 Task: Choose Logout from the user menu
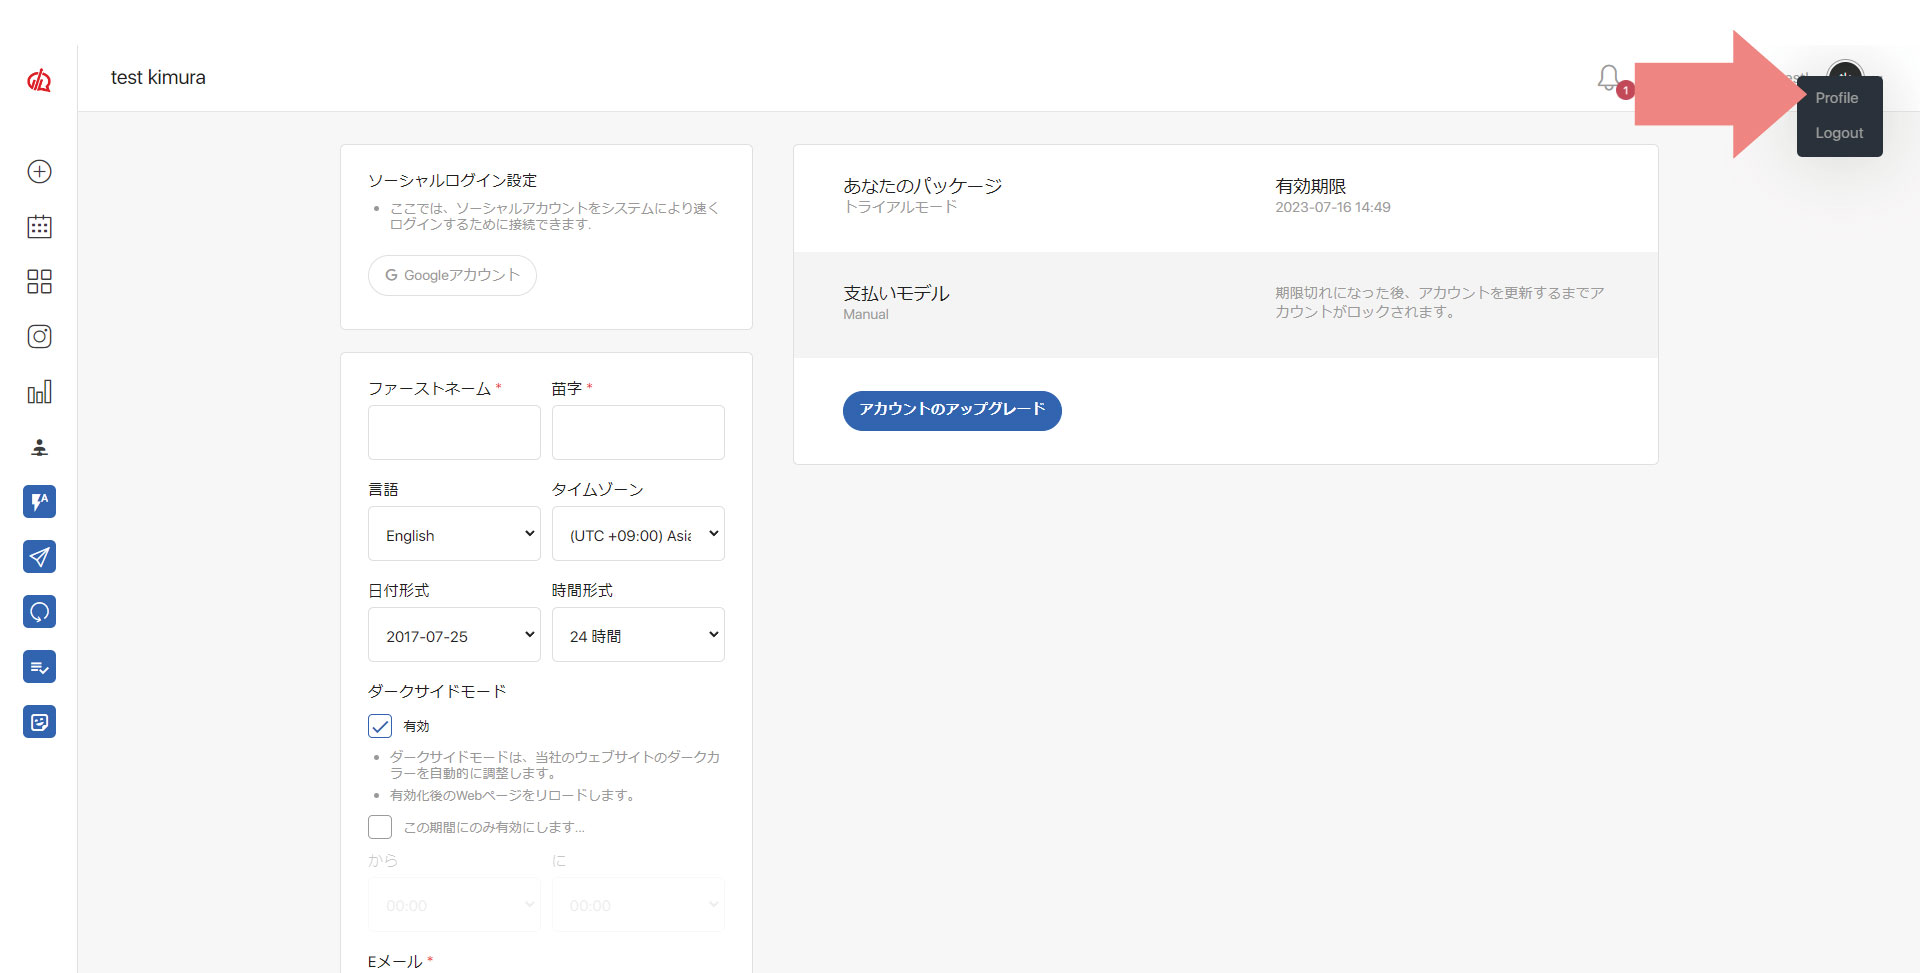(1838, 133)
